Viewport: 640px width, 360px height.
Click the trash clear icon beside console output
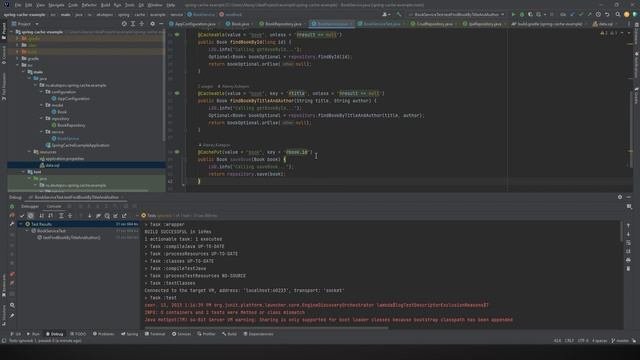(x=628, y=269)
